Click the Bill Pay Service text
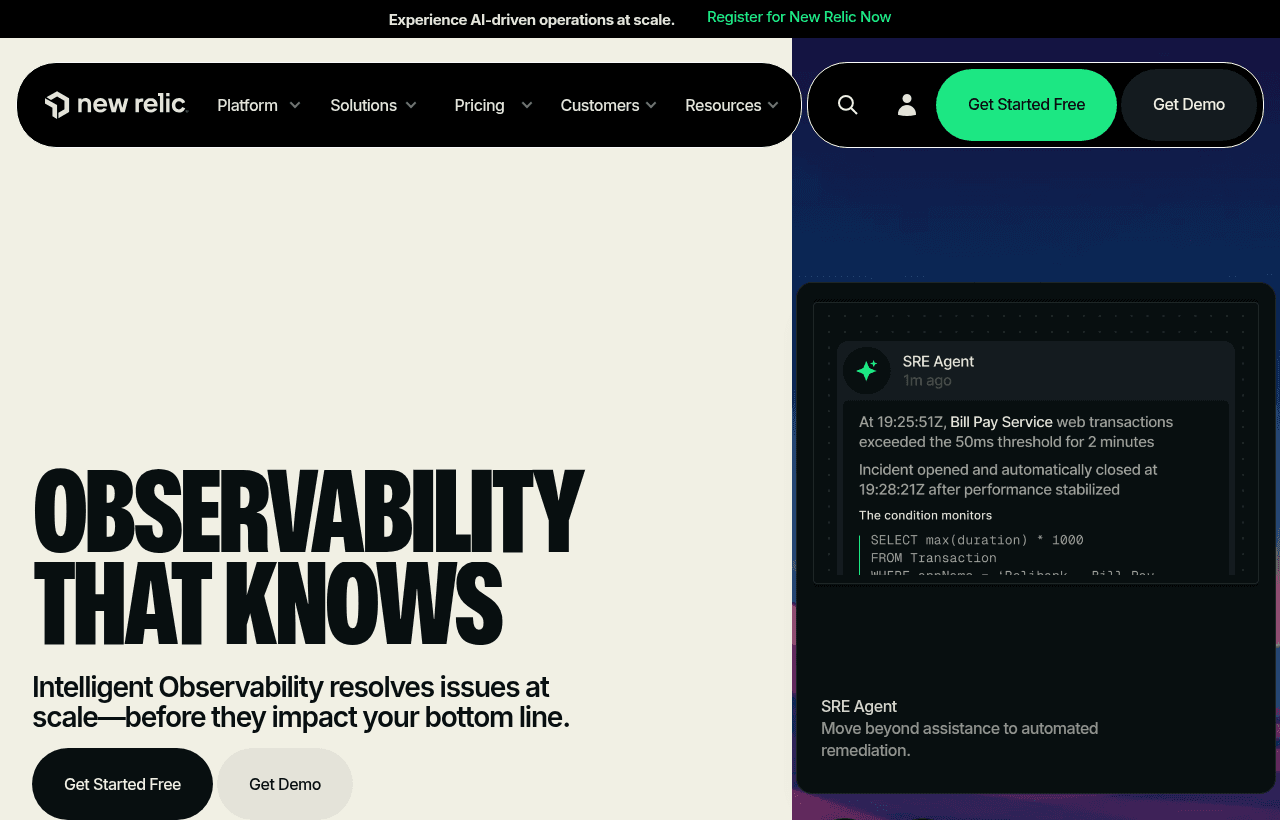 (x=1001, y=422)
